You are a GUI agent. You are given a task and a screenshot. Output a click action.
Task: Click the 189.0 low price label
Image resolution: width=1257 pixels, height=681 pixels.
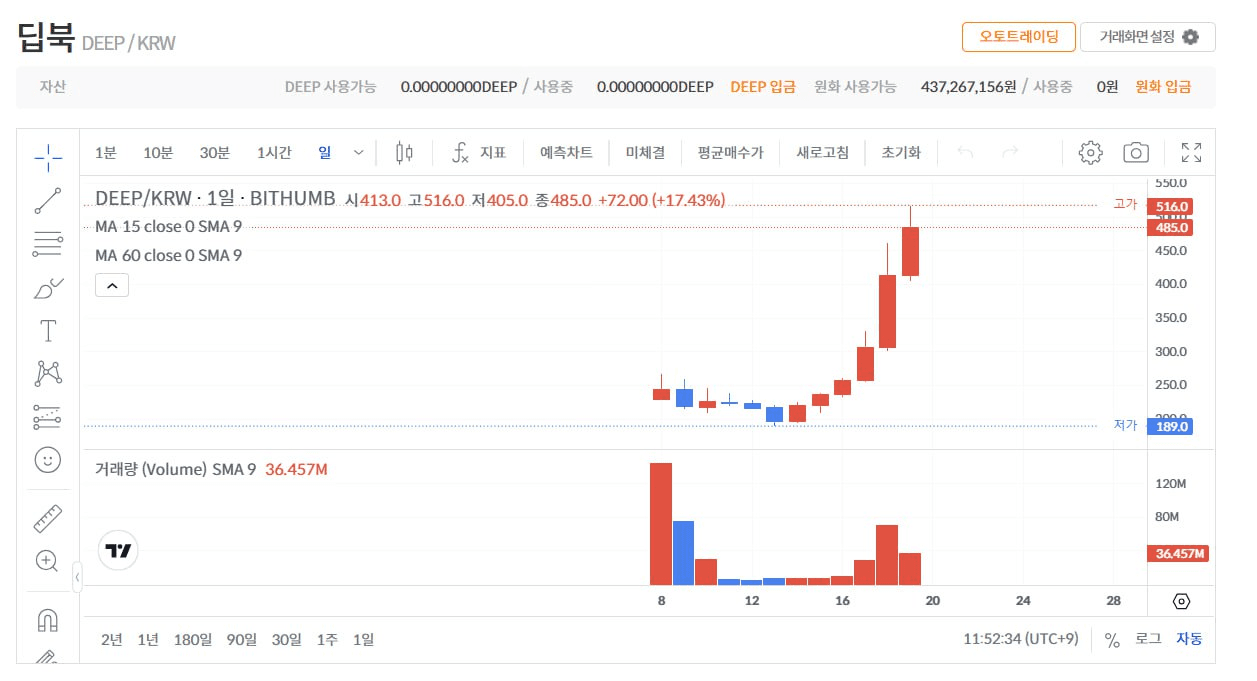pos(1172,426)
